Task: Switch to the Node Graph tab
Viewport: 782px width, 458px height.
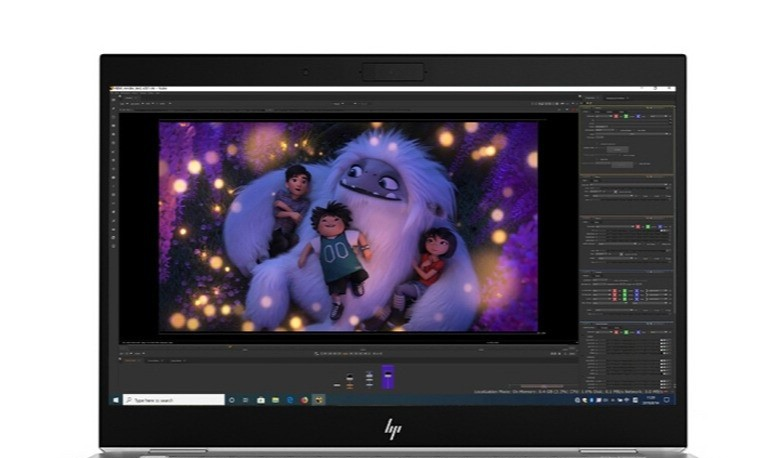Action: (130, 360)
